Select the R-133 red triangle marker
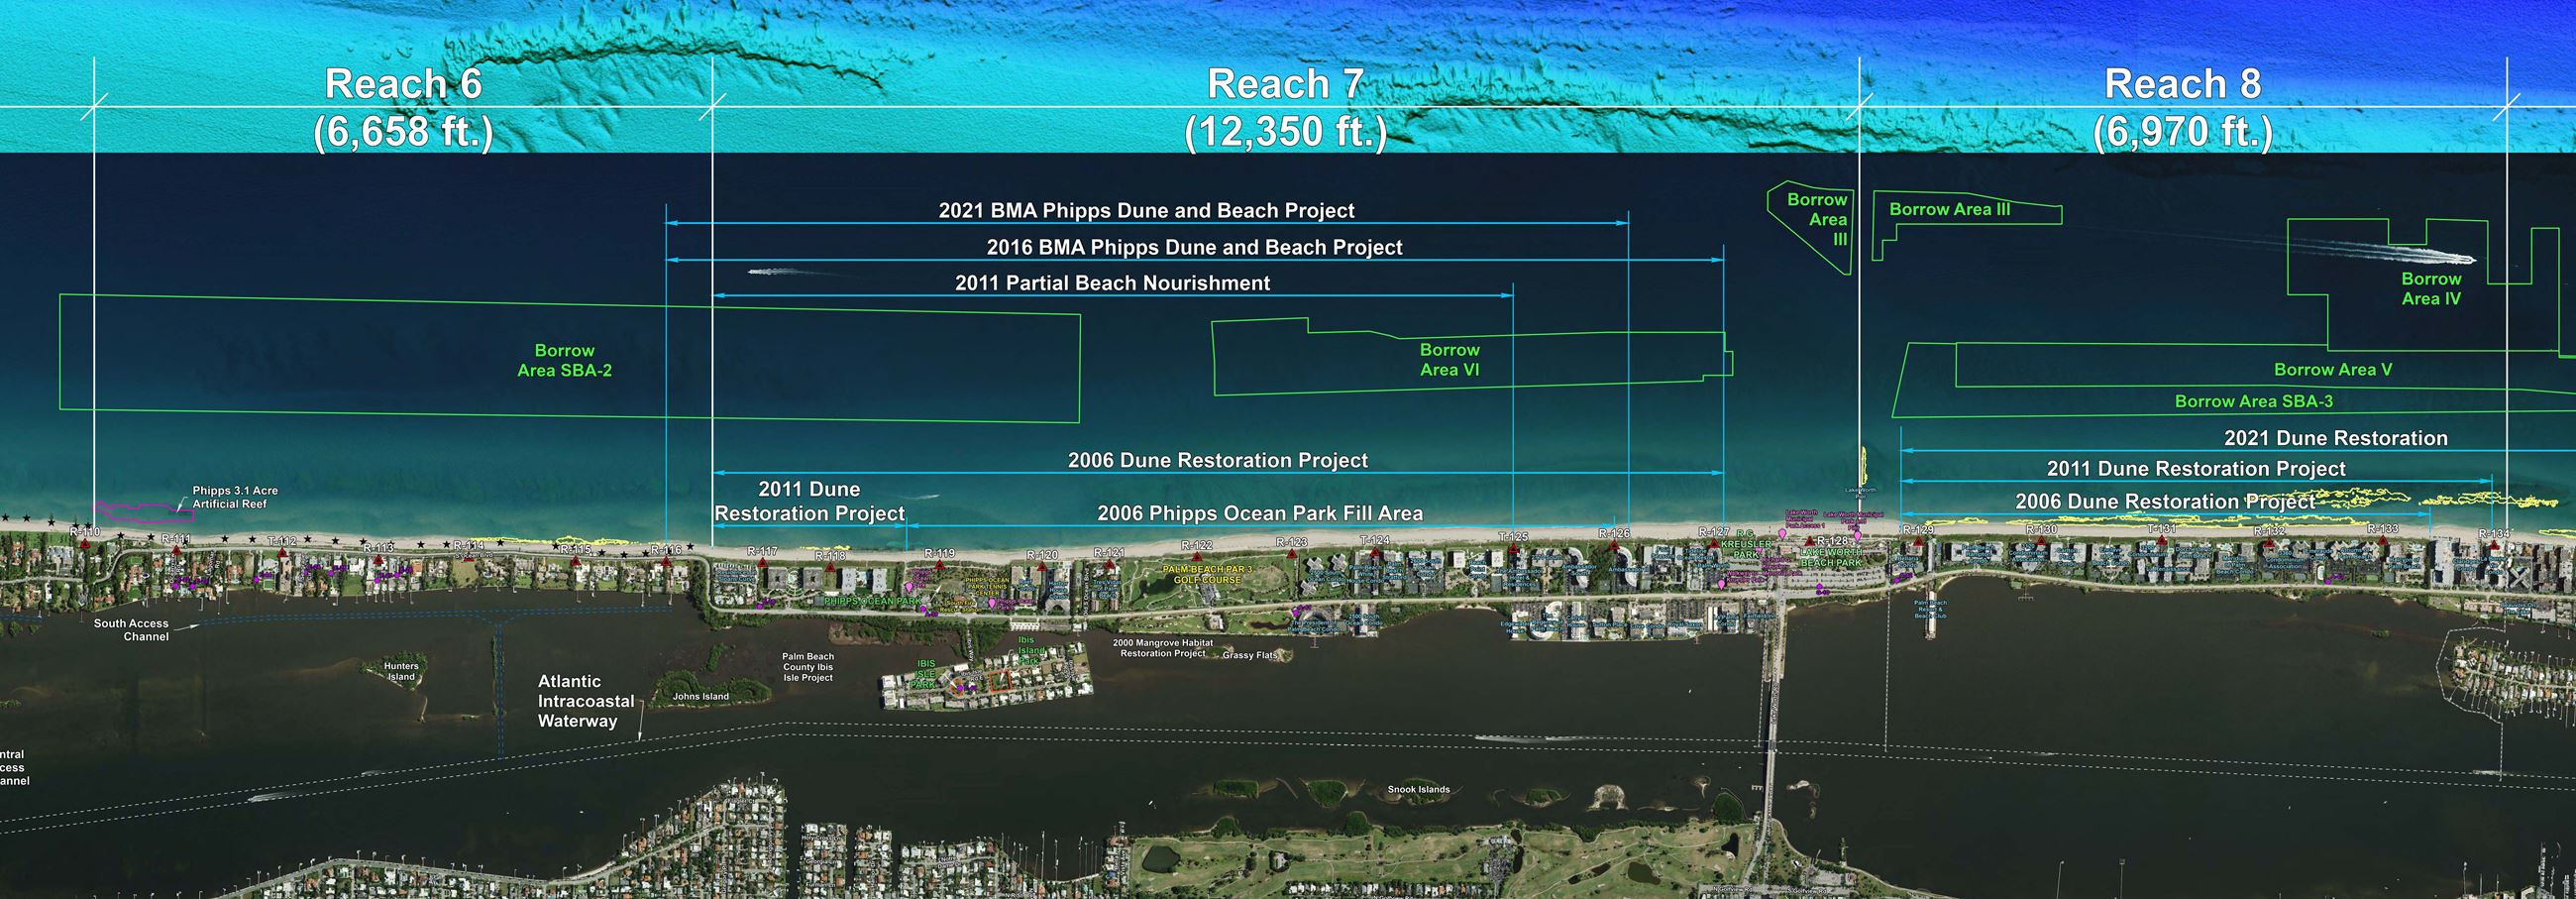 coord(2383,541)
